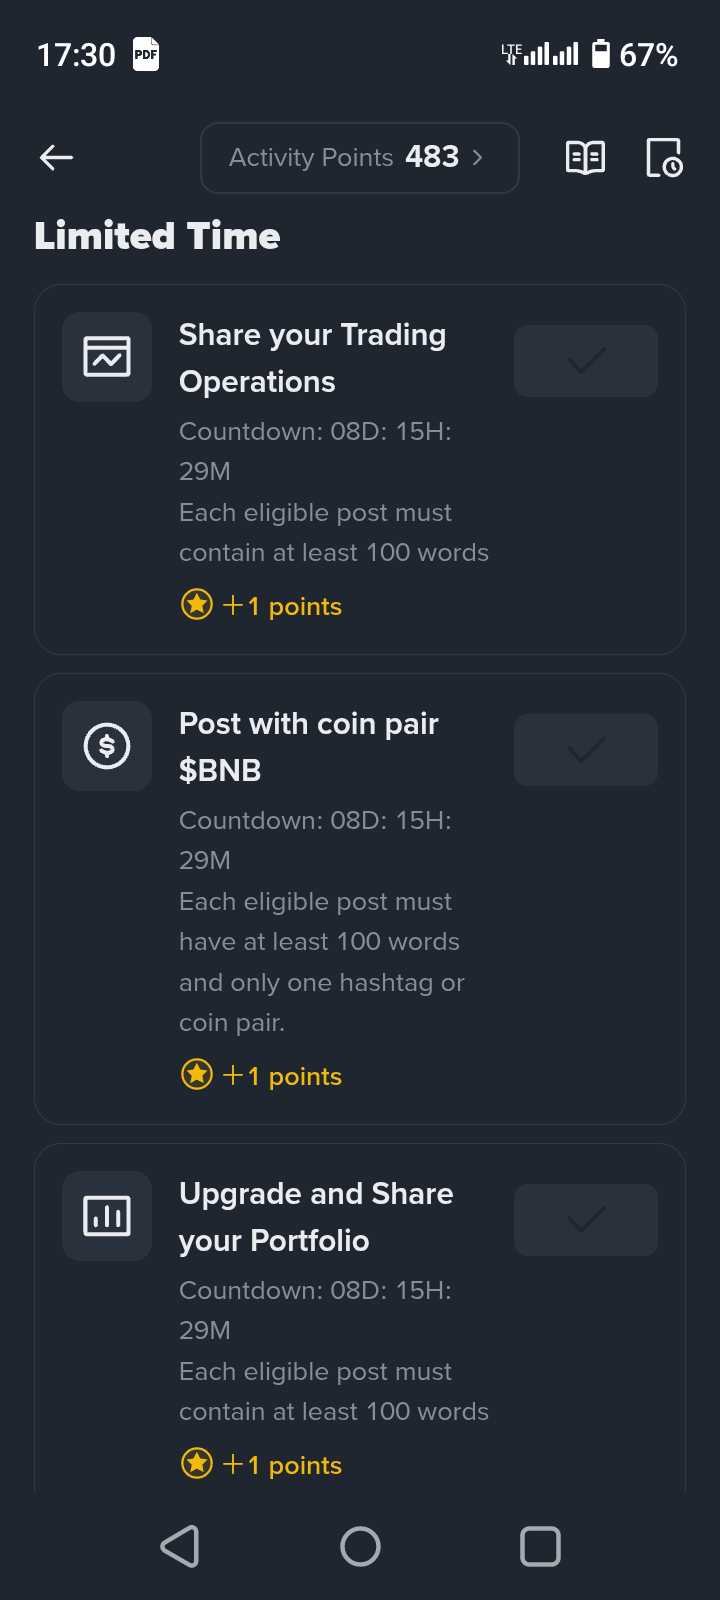This screenshot has height=1600, width=720.
Task: Check off Post with coin pair $BNB task
Action: click(586, 750)
